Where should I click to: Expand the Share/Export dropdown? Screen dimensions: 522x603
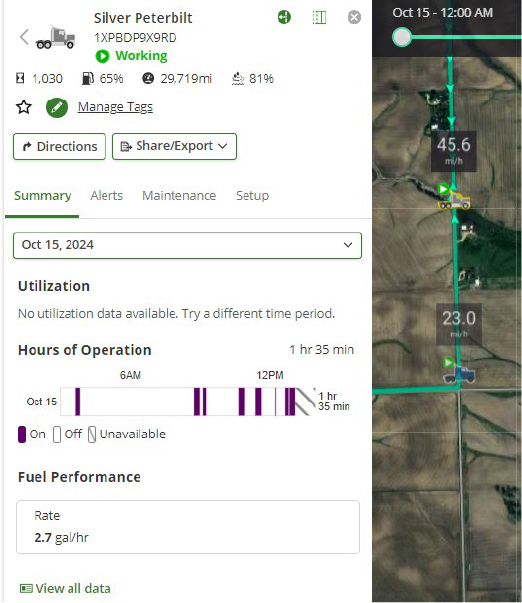(x=174, y=147)
